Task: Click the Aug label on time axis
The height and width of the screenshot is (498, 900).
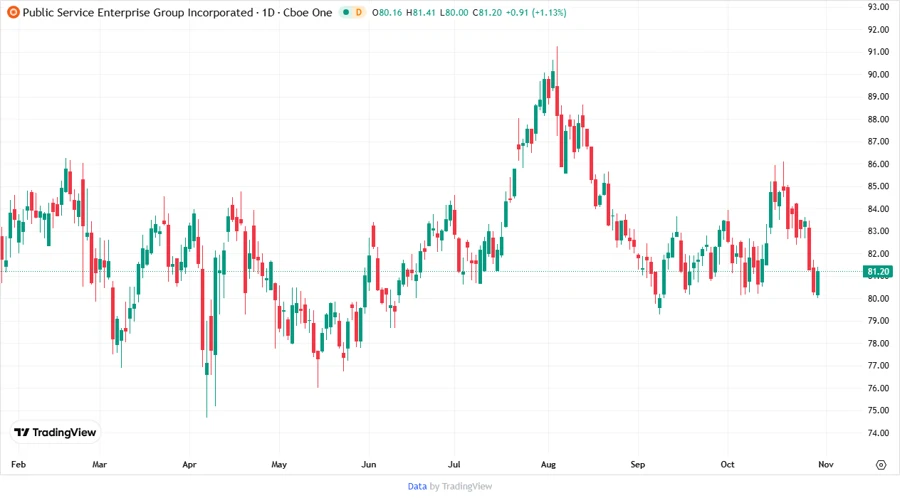Action: [548, 464]
